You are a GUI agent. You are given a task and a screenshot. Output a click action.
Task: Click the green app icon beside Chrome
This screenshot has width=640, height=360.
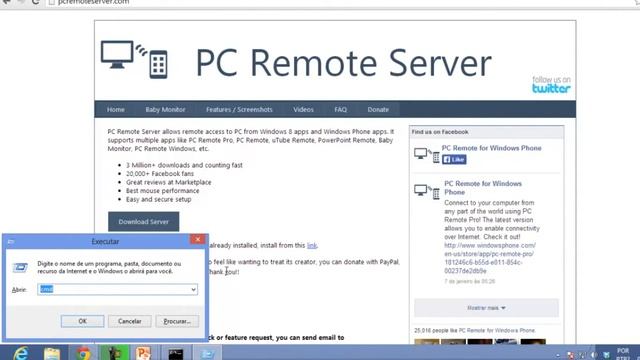[115, 353]
